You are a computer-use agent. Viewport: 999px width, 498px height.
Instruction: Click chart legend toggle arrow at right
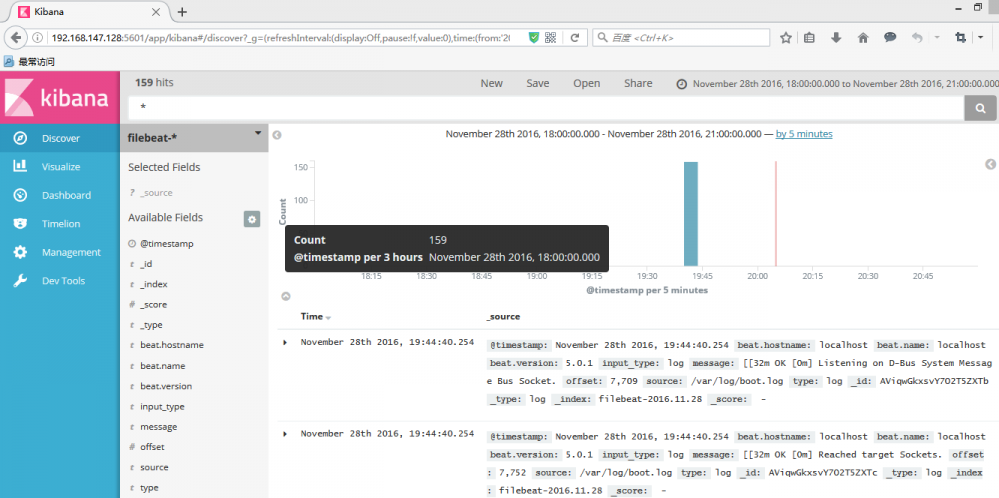[990, 164]
